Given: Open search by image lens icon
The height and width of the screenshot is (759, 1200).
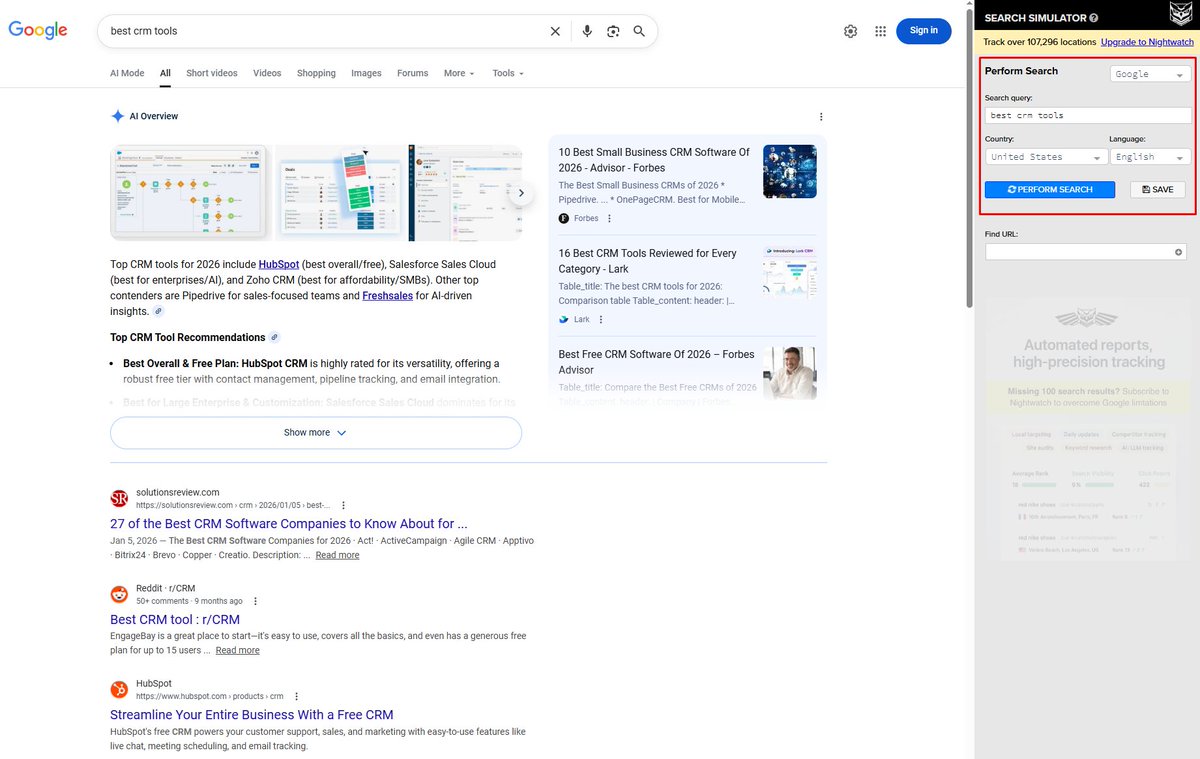Looking at the screenshot, I should (613, 31).
